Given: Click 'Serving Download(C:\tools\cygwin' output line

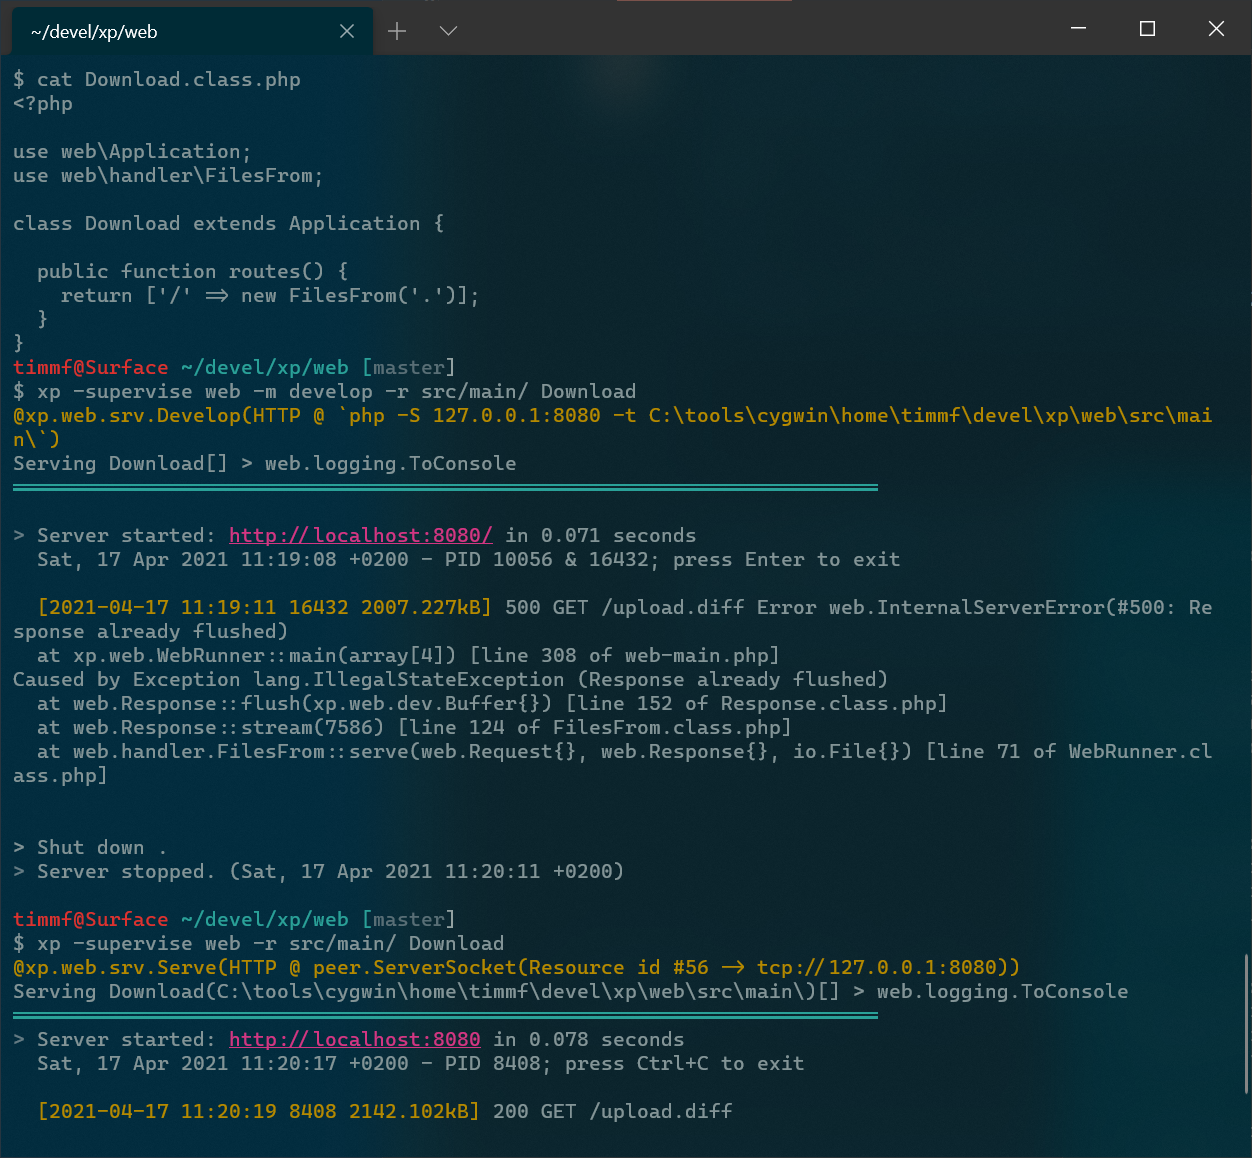Looking at the screenshot, I should pyautogui.click(x=571, y=991).
